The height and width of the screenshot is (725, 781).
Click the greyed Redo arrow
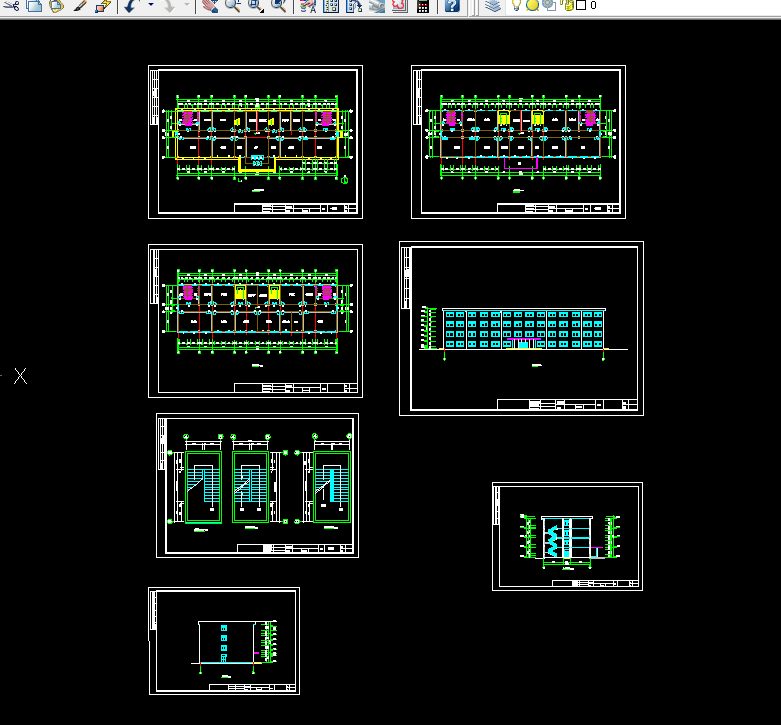[x=169, y=6]
